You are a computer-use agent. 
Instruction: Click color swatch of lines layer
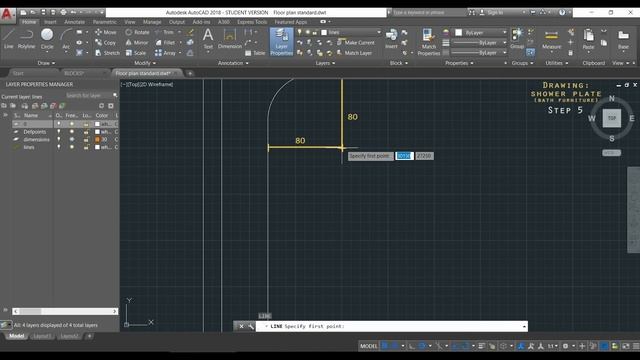[98, 147]
